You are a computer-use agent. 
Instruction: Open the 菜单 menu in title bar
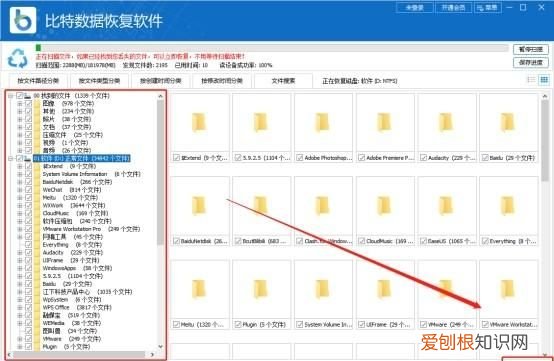click(x=488, y=7)
